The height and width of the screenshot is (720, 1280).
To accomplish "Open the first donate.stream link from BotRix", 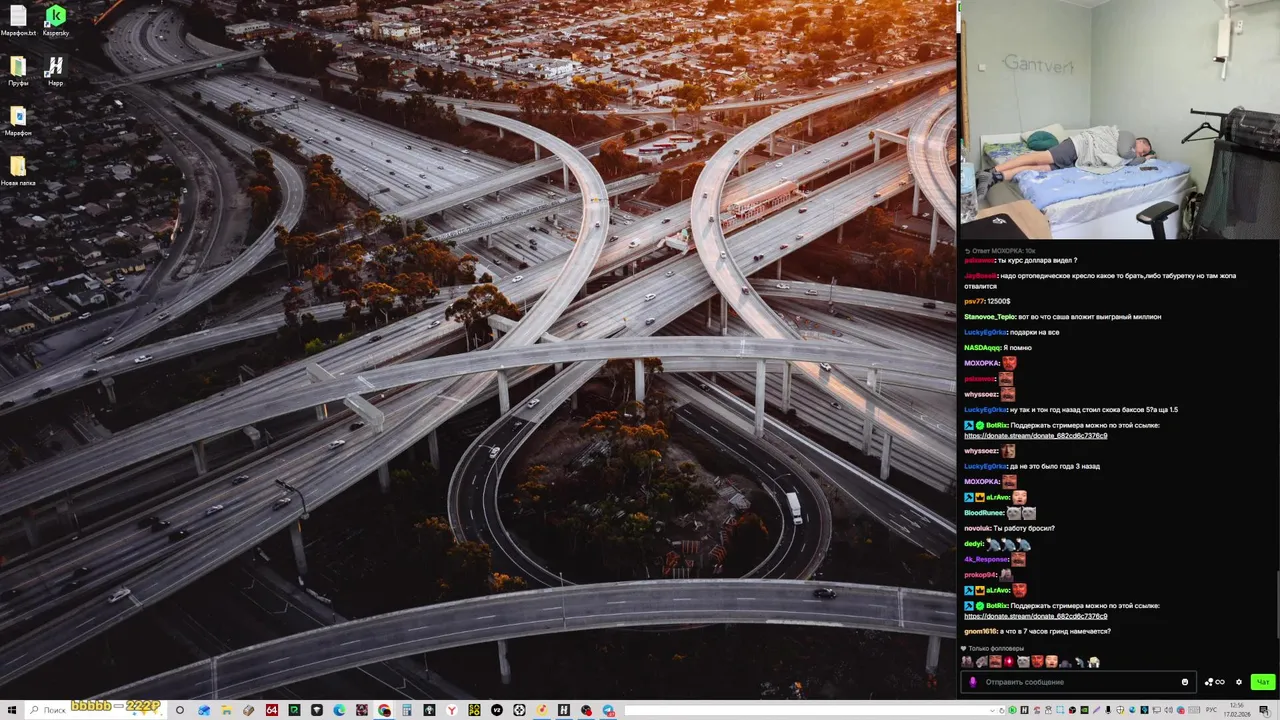I will click(x=1035, y=436).
